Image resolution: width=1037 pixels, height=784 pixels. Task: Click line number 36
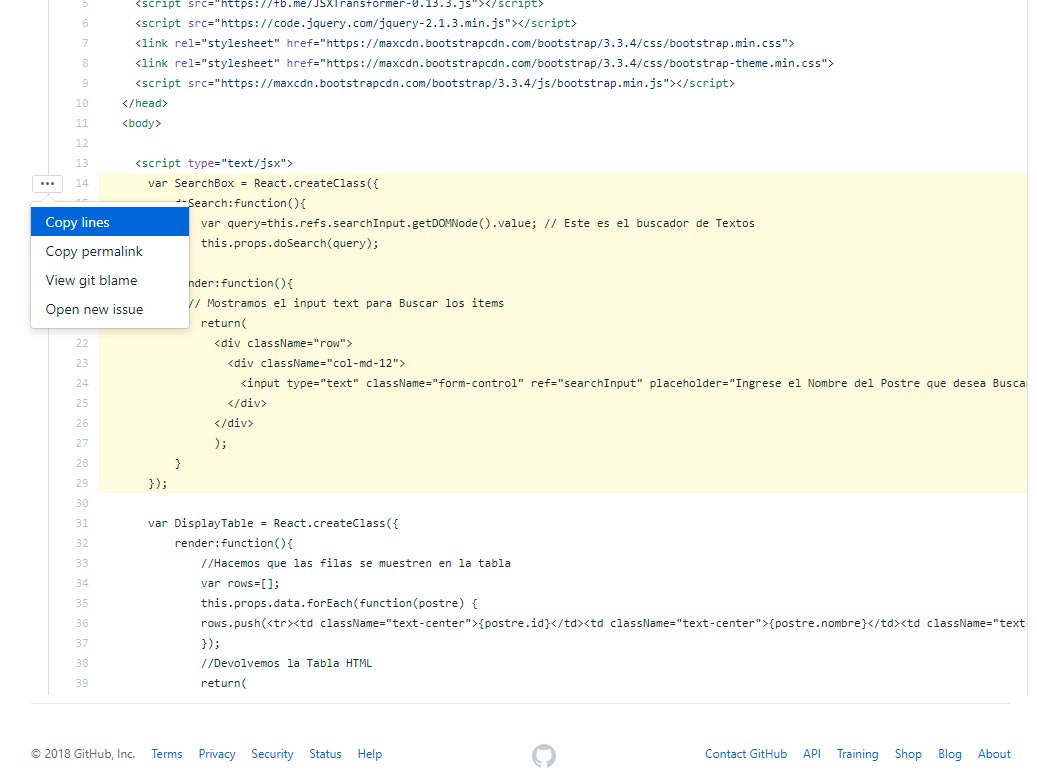click(x=82, y=623)
